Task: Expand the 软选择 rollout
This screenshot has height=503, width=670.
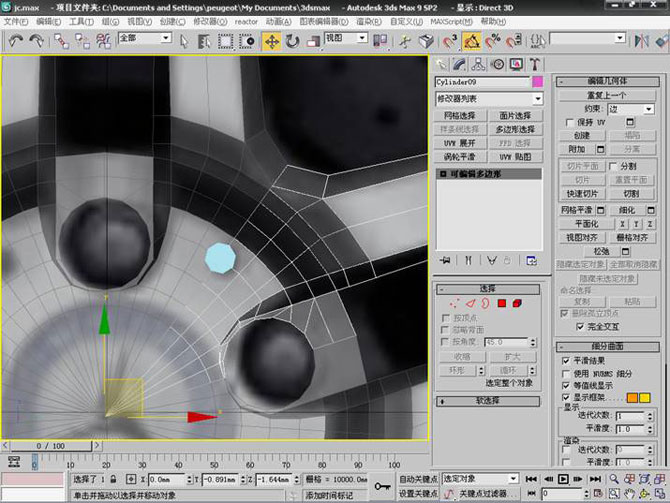Action: pyautogui.click(x=488, y=400)
